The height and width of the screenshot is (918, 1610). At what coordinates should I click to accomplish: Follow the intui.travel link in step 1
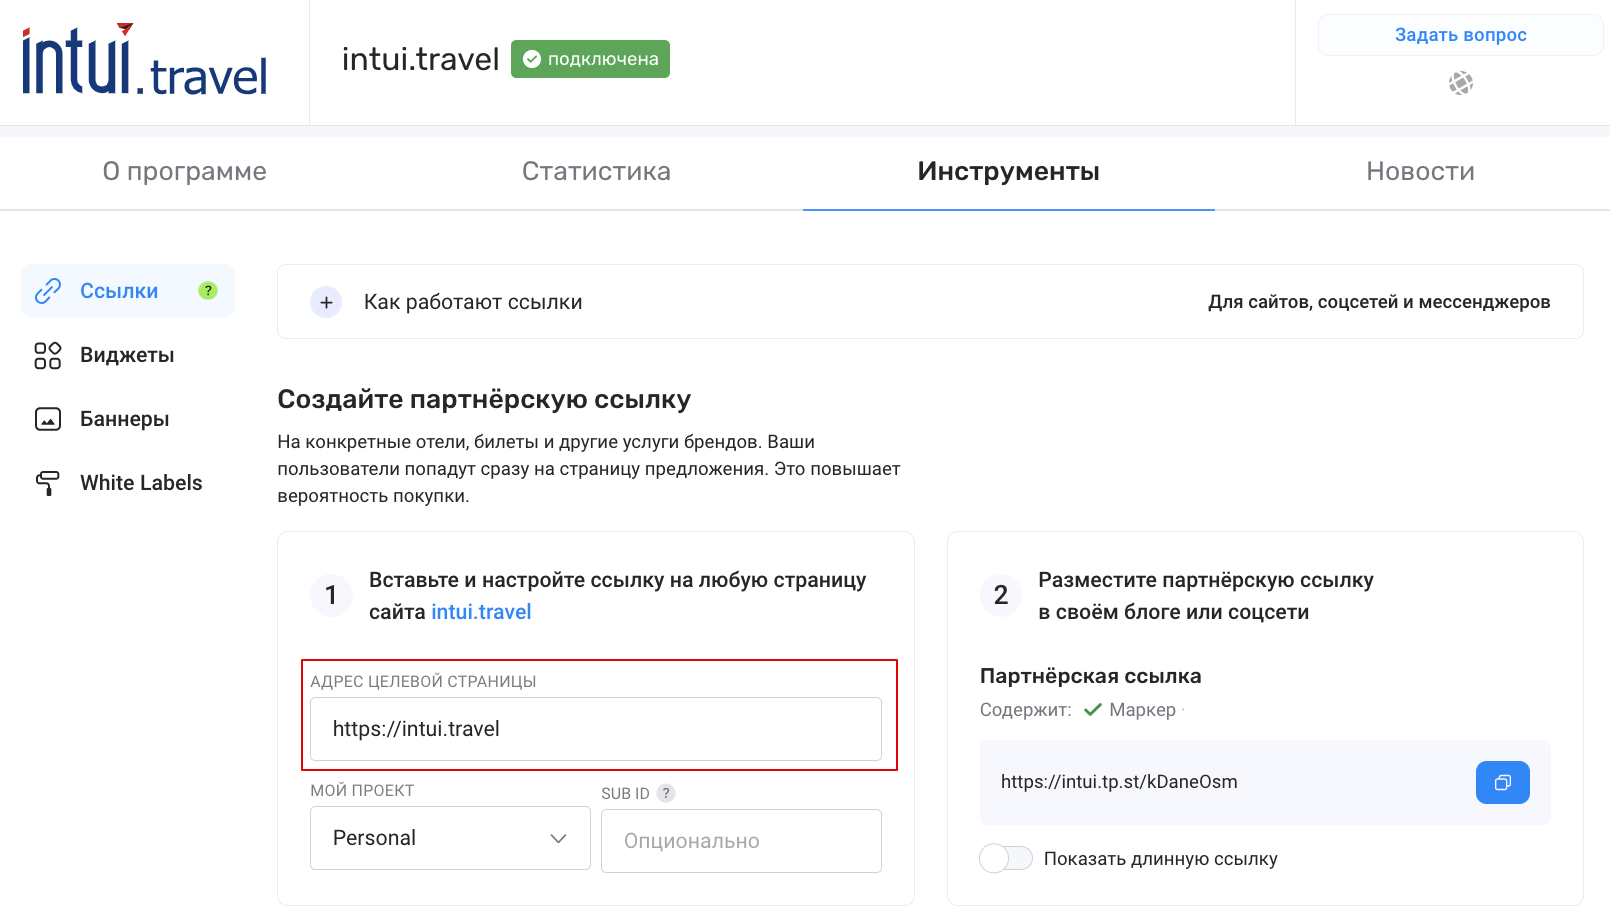481,612
